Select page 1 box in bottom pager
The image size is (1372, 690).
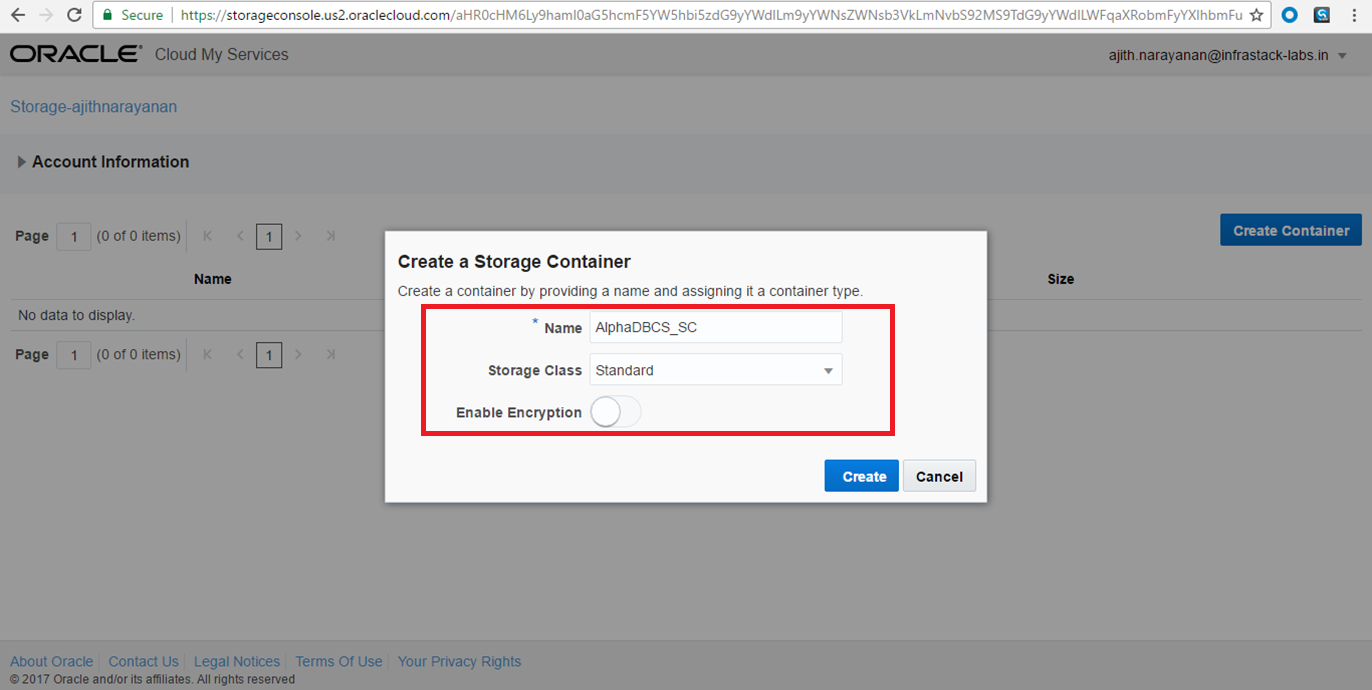click(269, 355)
